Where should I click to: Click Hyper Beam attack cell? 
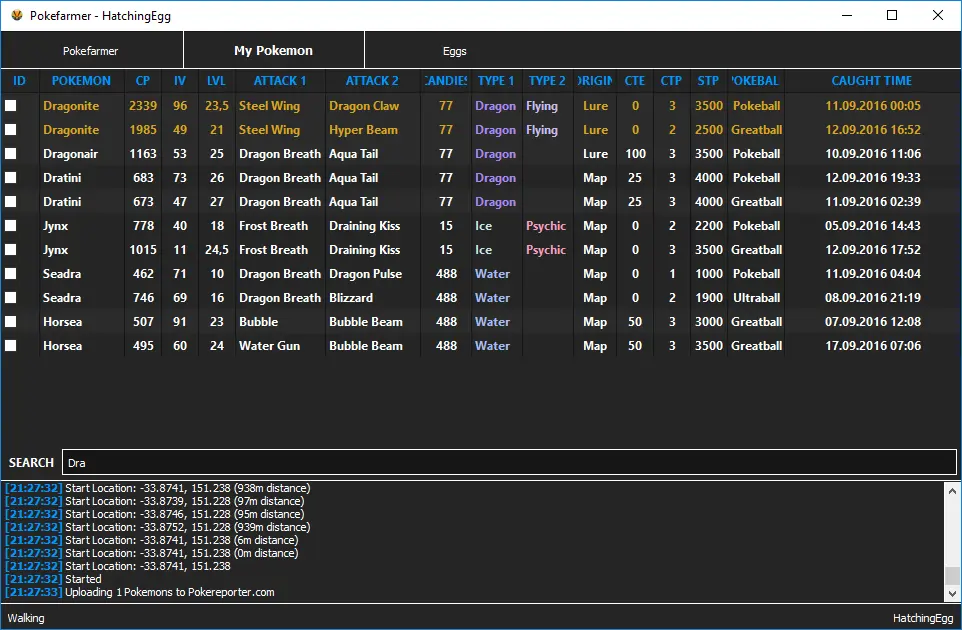(364, 130)
